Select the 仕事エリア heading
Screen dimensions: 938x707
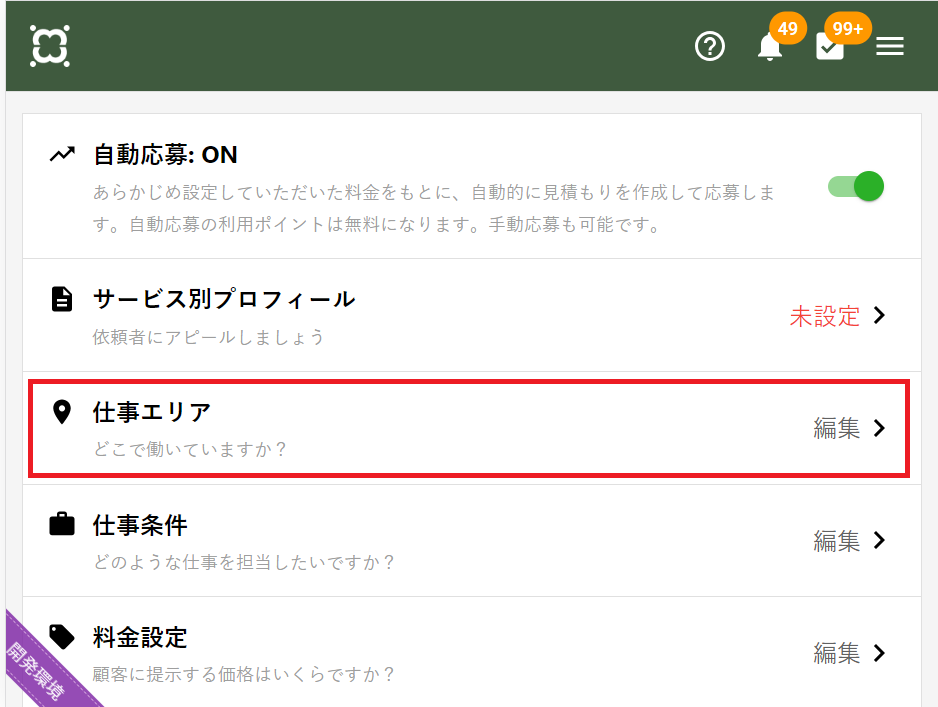coord(152,412)
